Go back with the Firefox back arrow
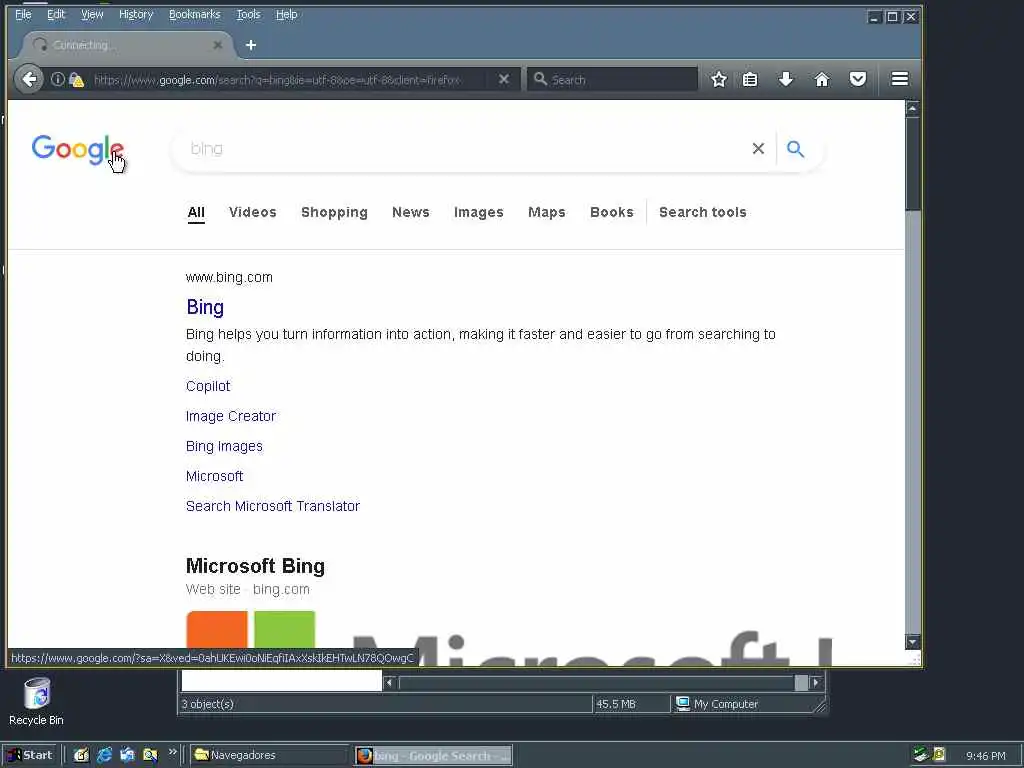Image resolution: width=1024 pixels, height=768 pixels. click(29, 79)
